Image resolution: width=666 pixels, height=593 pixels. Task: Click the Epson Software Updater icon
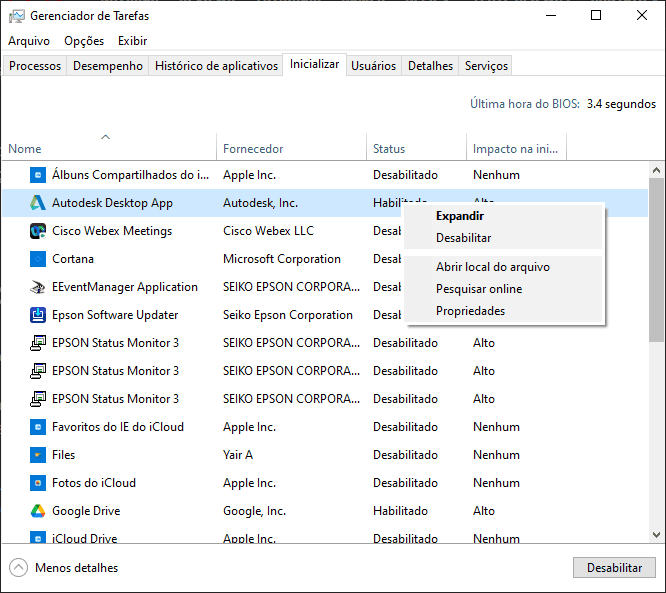click(38, 315)
